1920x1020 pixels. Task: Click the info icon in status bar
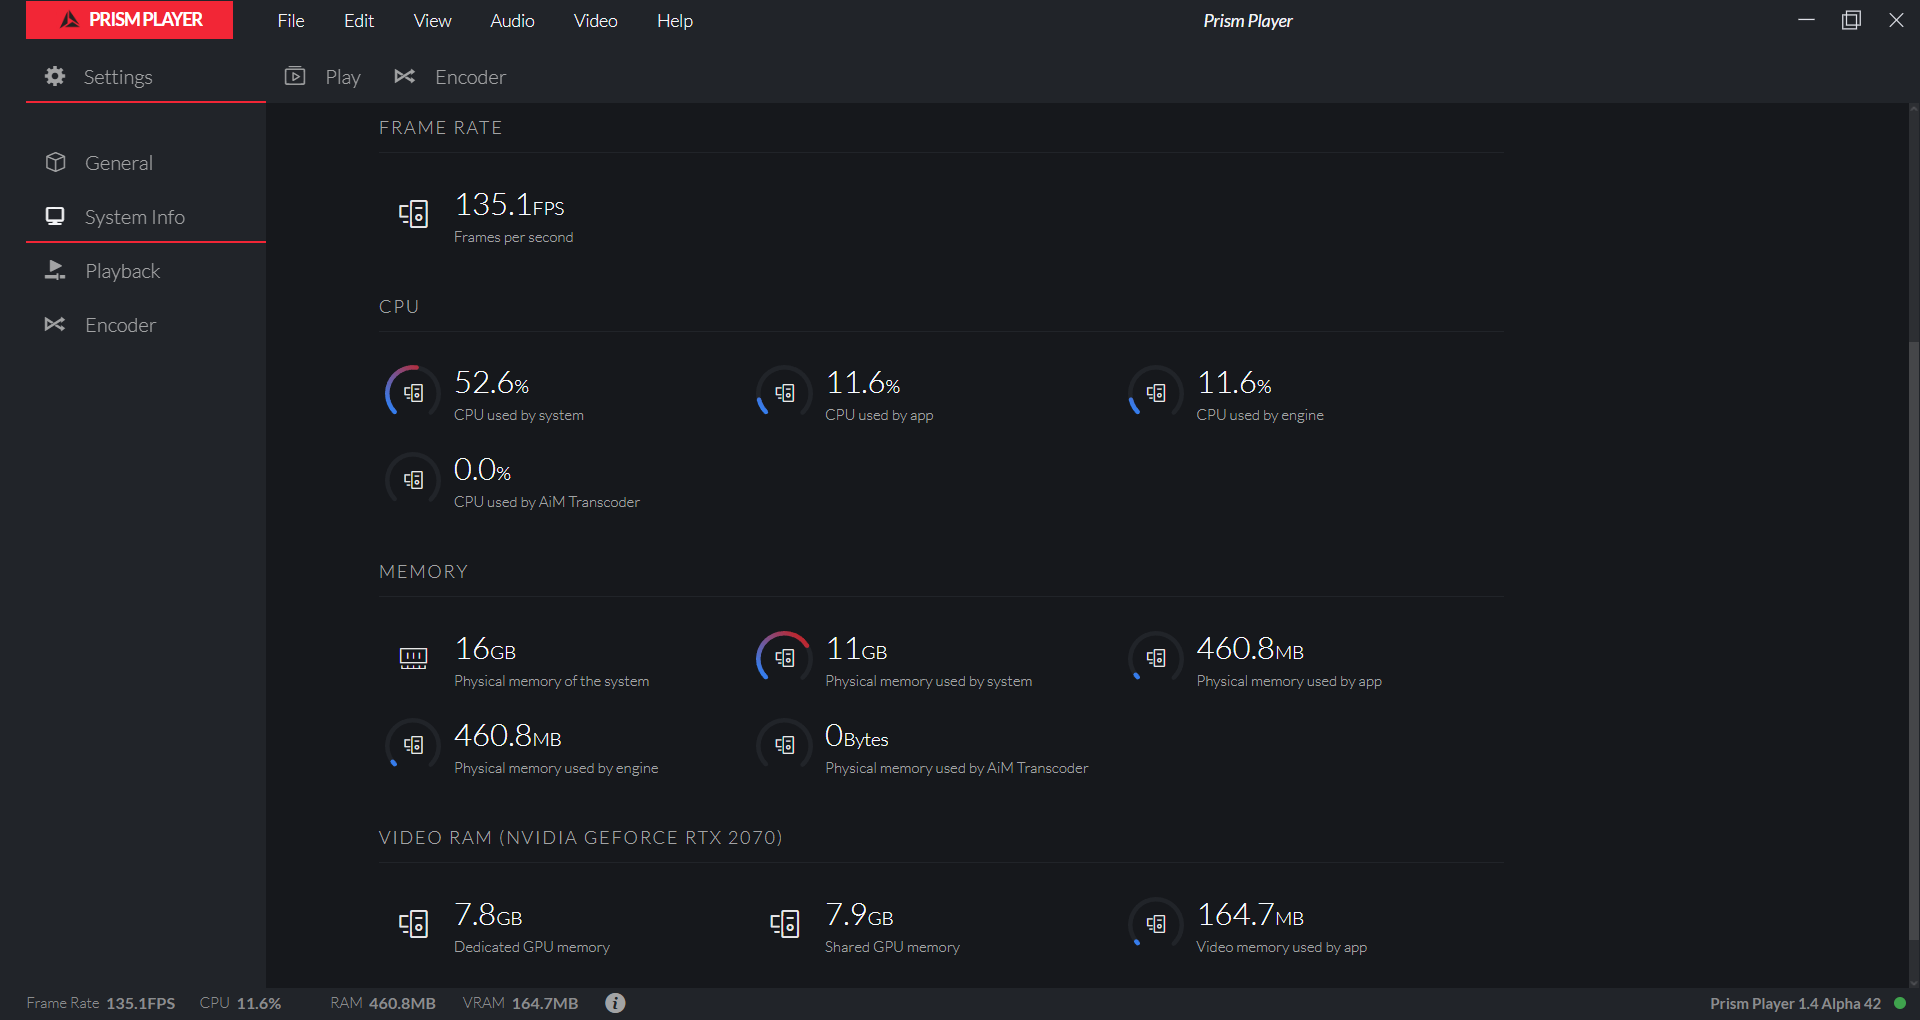coord(615,1002)
